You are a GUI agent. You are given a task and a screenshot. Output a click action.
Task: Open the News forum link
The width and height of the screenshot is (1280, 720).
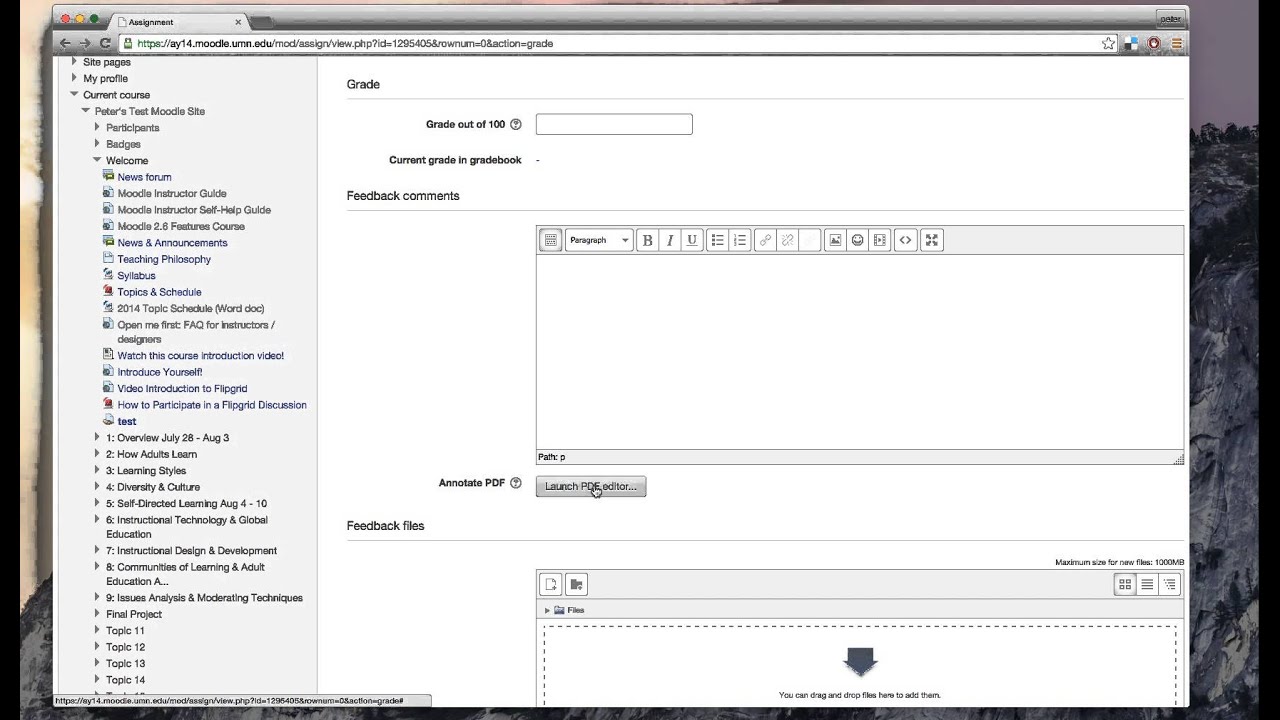pos(144,177)
